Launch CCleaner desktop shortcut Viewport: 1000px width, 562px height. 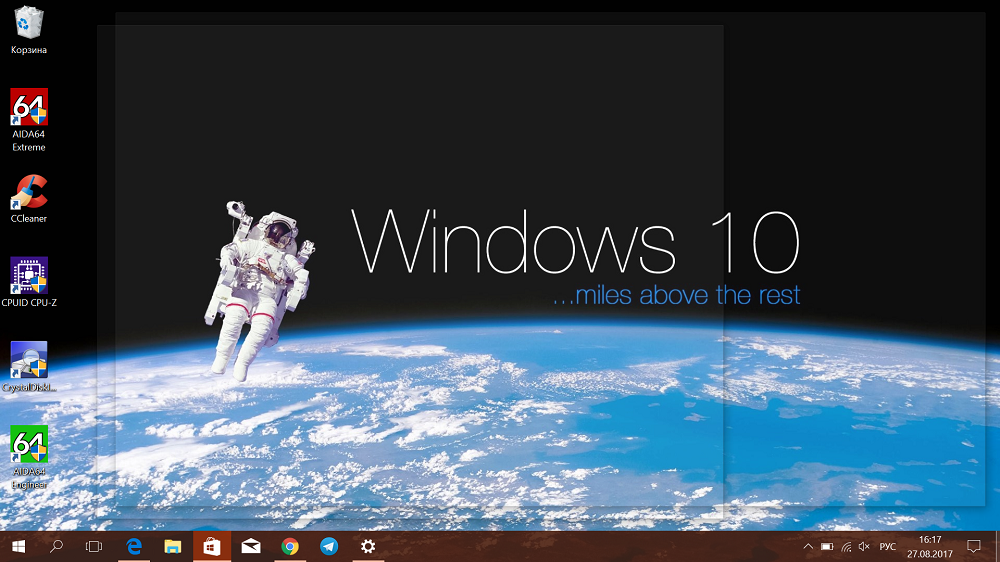coord(29,199)
